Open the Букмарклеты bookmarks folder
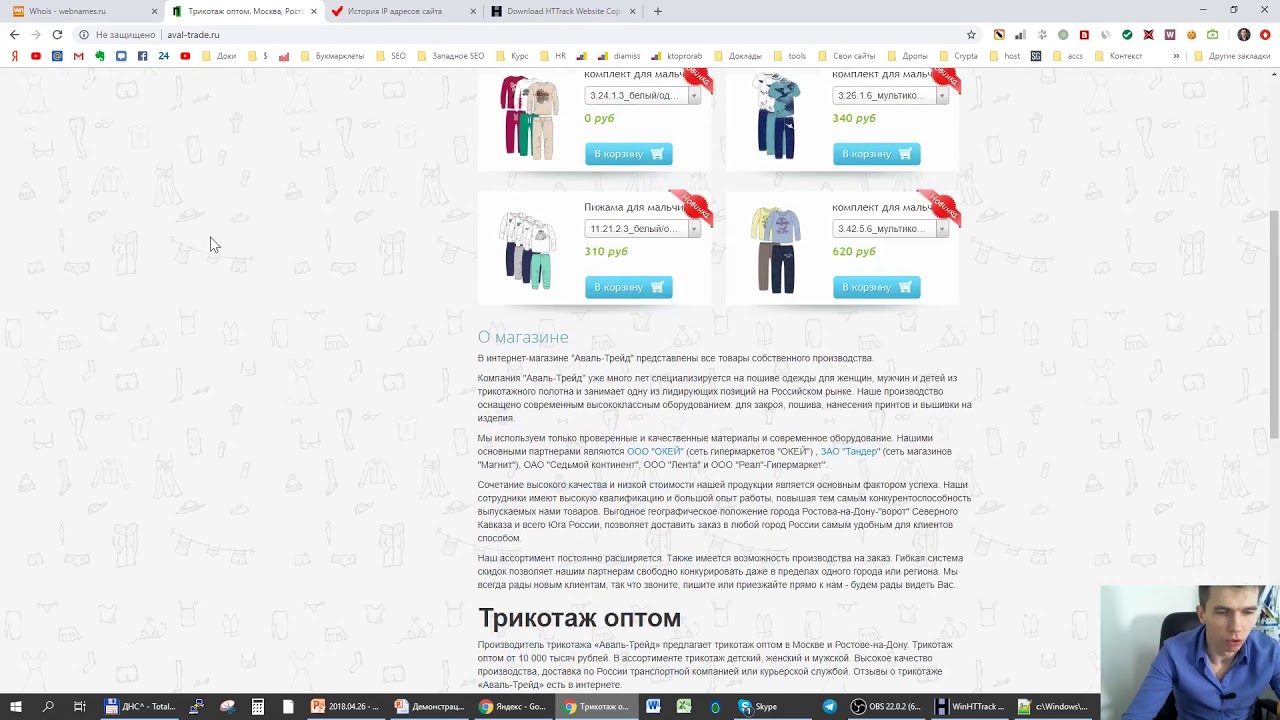This screenshot has height=720, width=1280. point(332,56)
